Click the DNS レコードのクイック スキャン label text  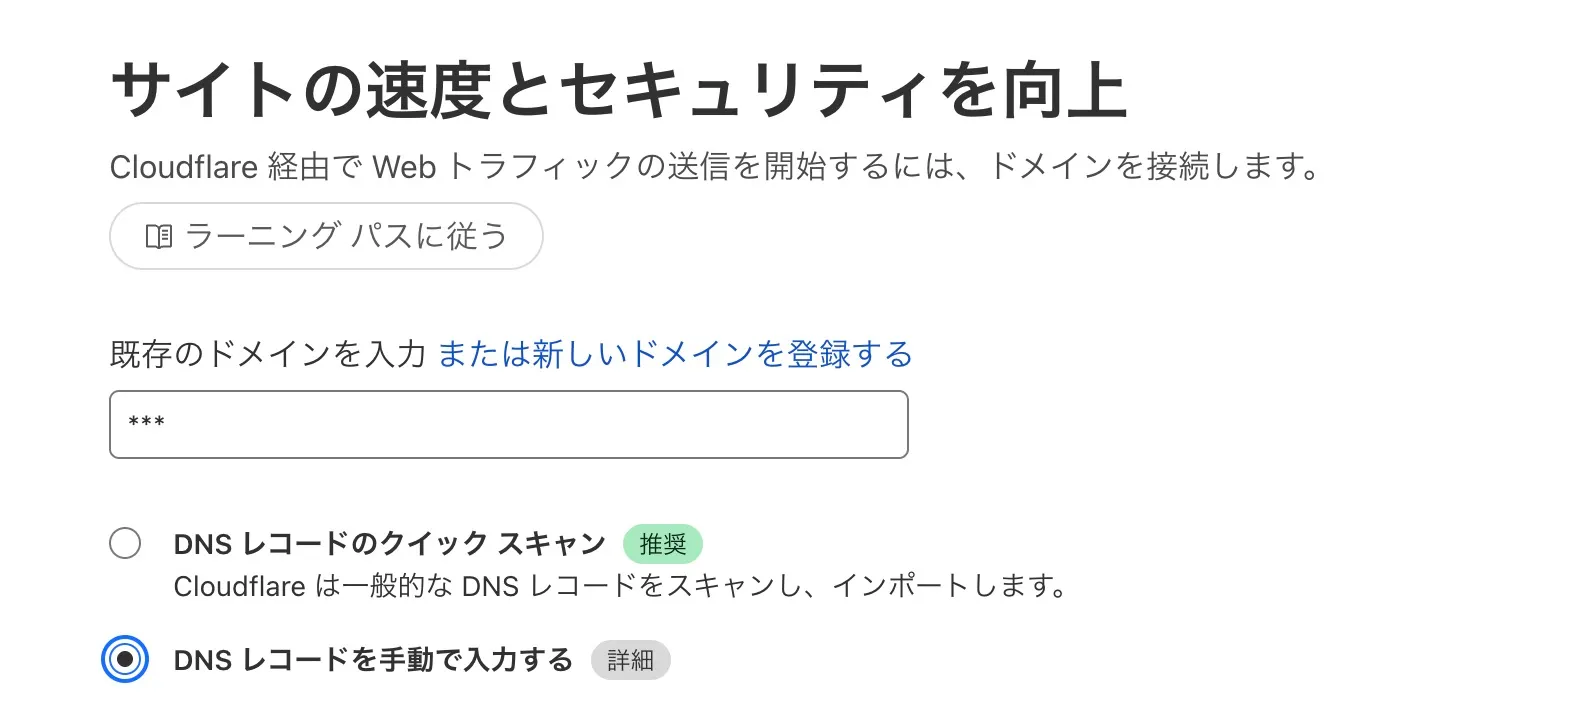pyautogui.click(x=389, y=544)
